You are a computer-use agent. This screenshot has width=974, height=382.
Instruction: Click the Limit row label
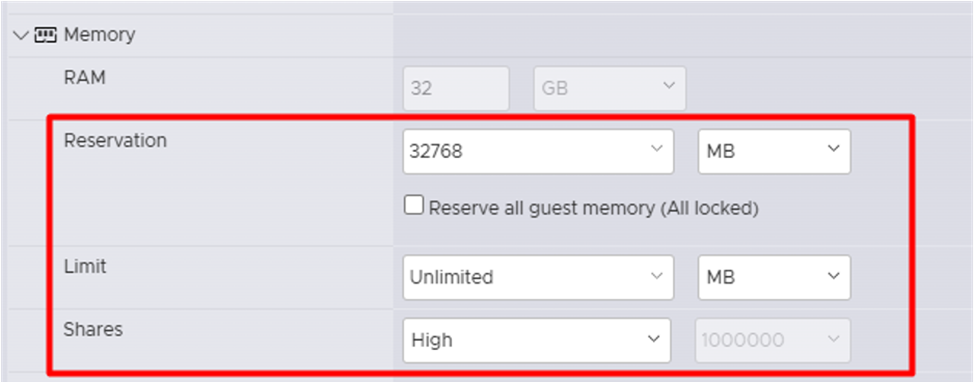coord(85,266)
